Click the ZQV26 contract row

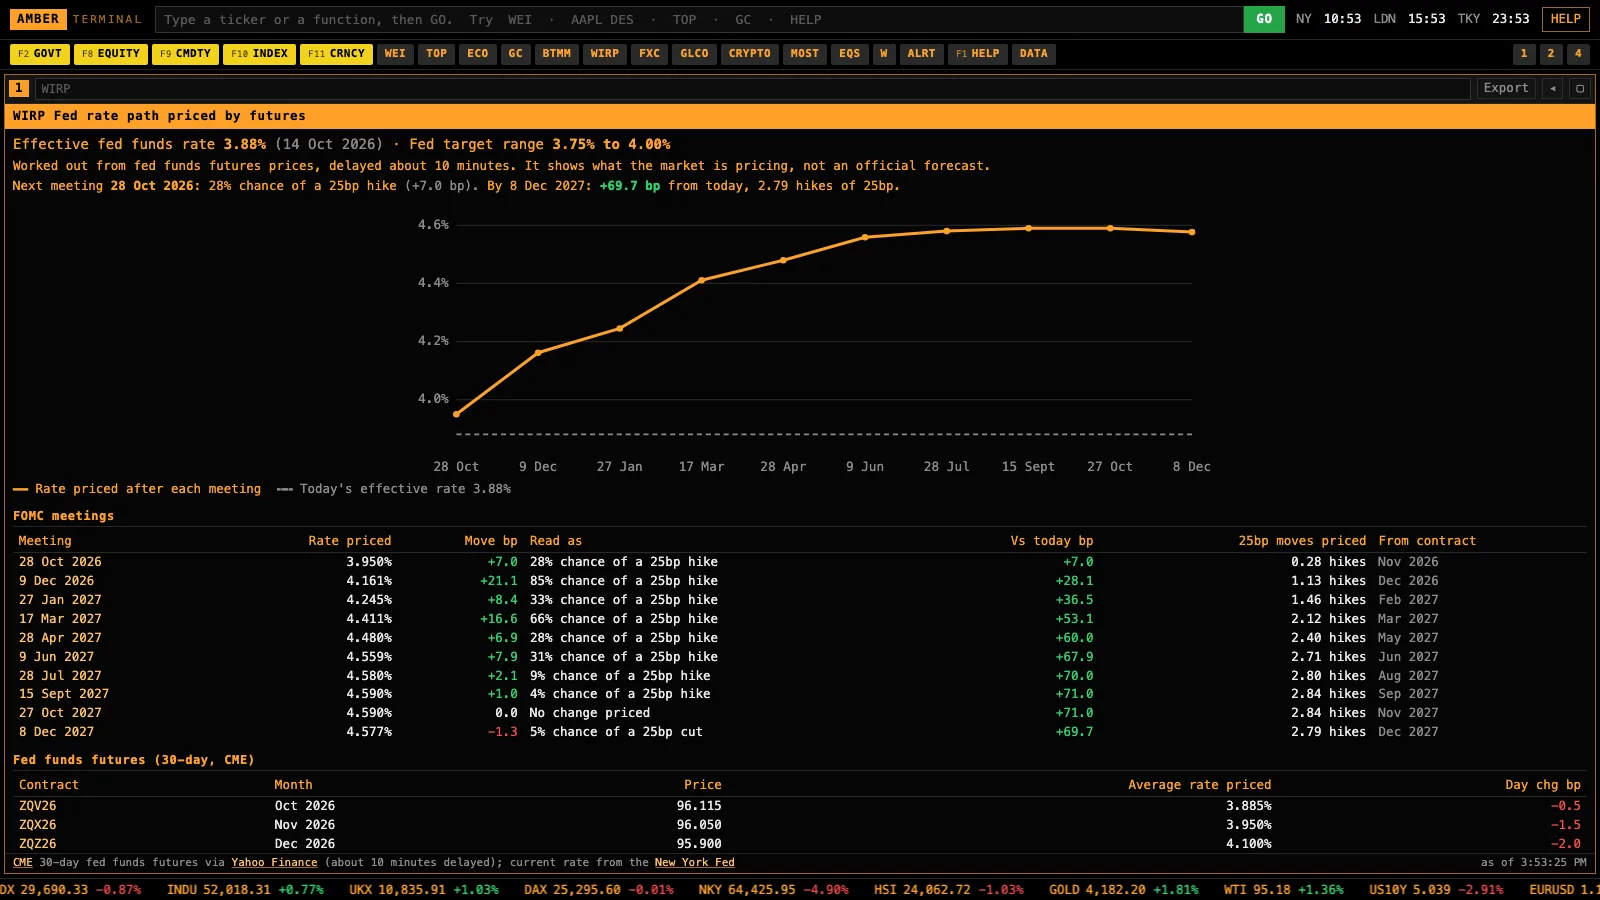click(x=800, y=806)
